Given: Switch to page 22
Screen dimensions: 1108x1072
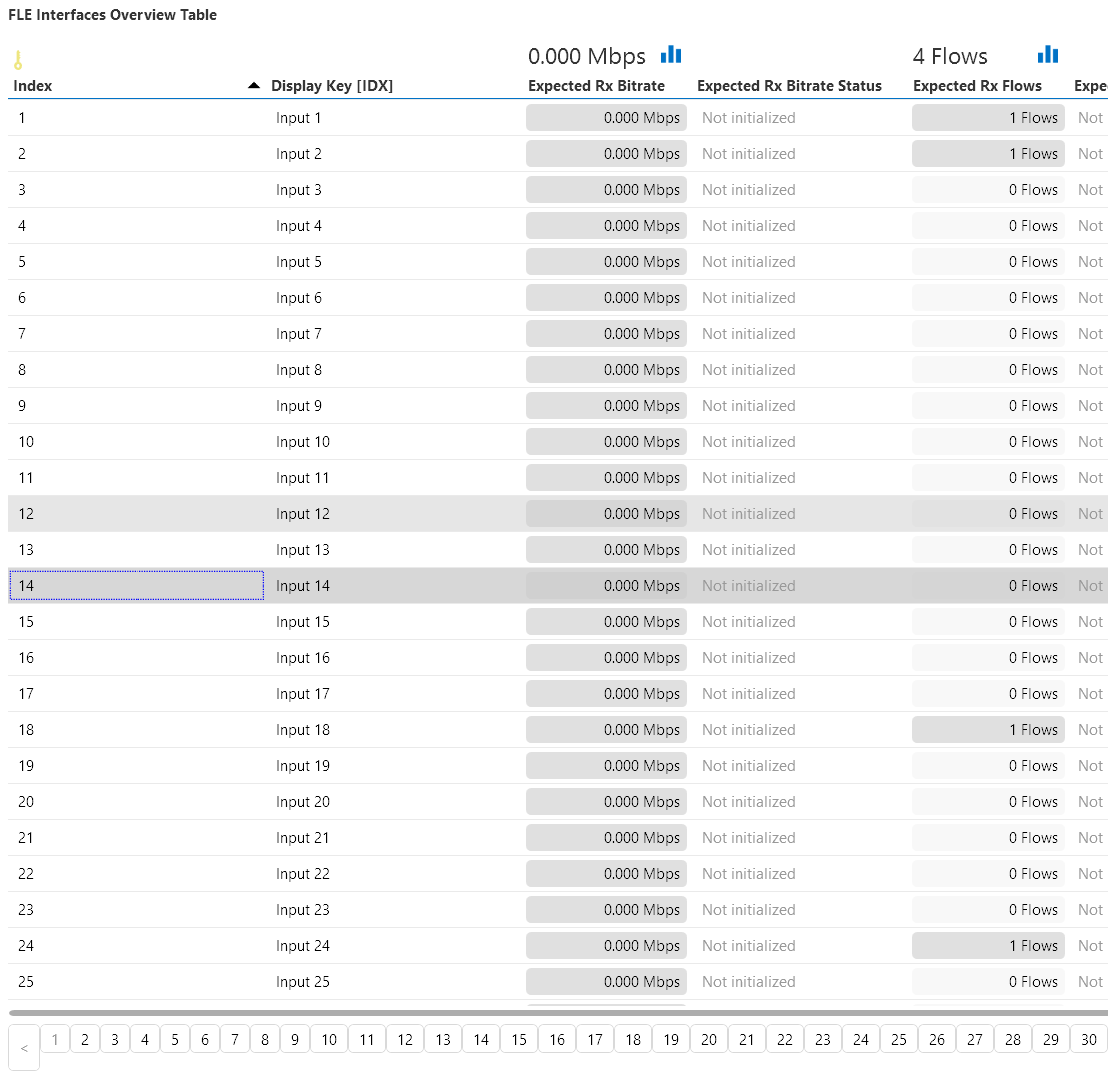Looking at the screenshot, I should tap(785, 1040).
